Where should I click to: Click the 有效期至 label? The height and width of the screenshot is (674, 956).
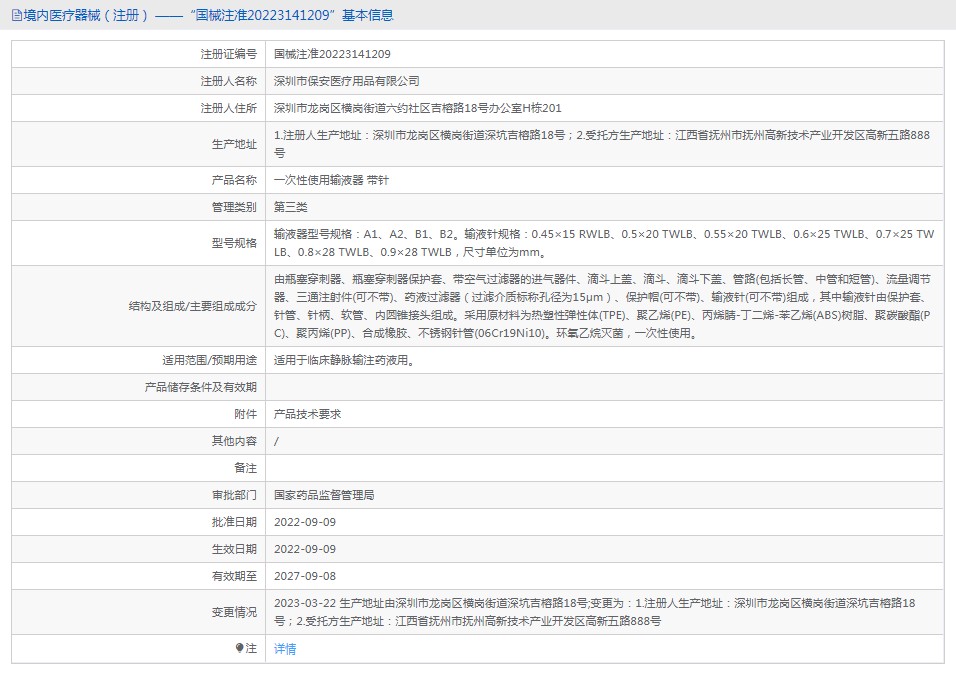(234, 576)
